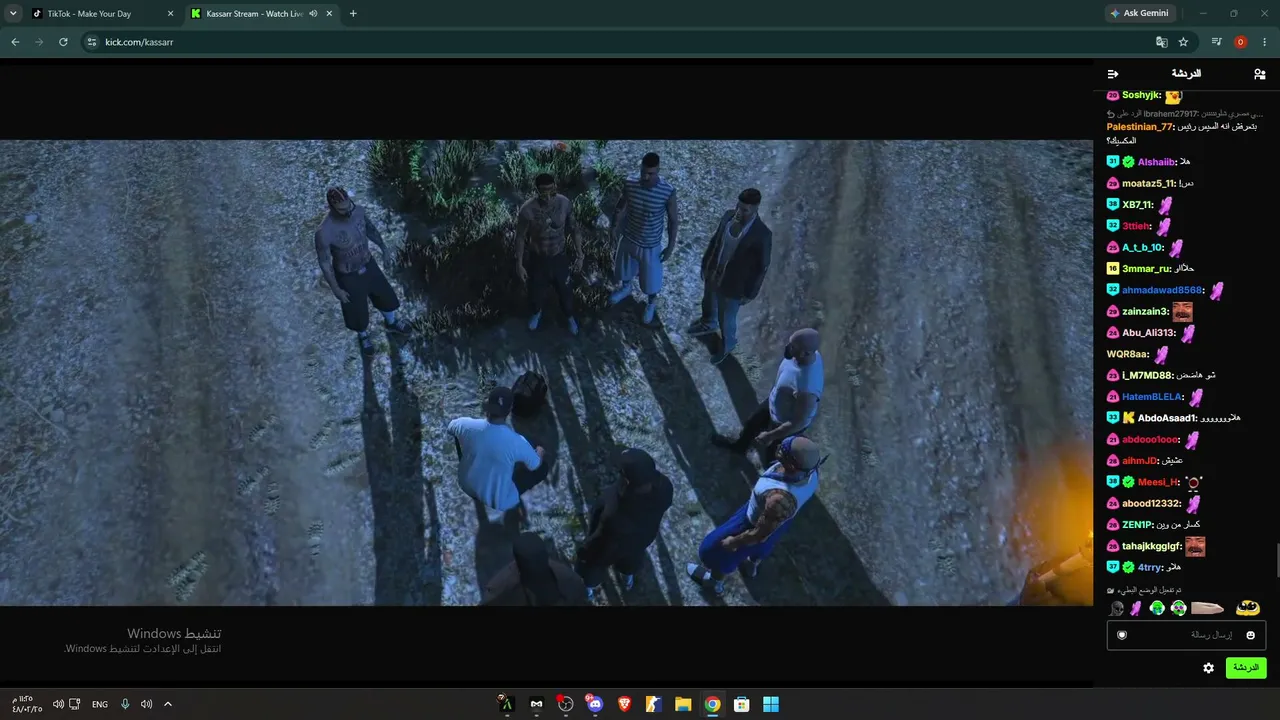Click the username XB7_11 in chat
This screenshot has width=1280, height=720.
[1138, 205]
